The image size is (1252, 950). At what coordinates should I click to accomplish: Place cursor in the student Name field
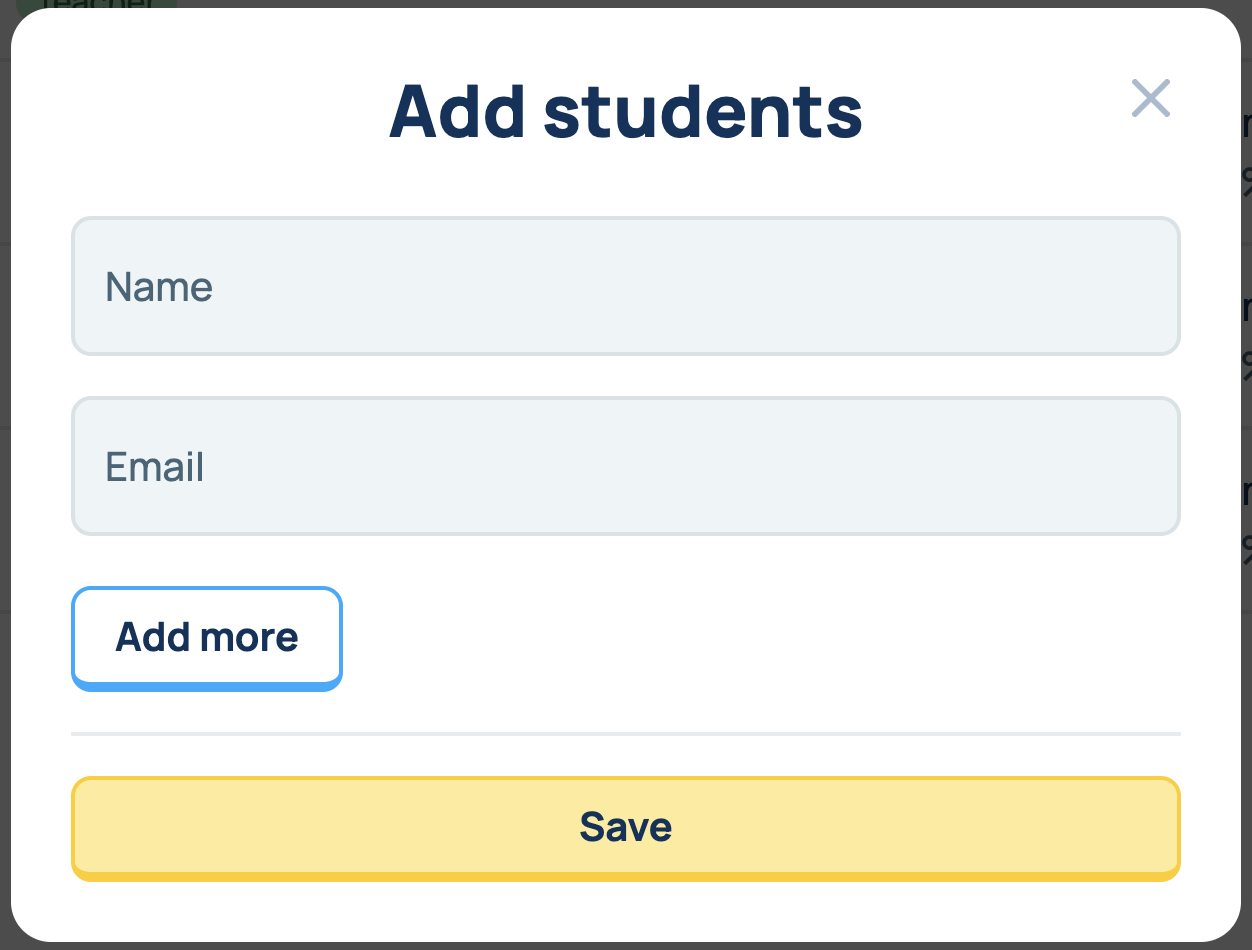pos(625,286)
